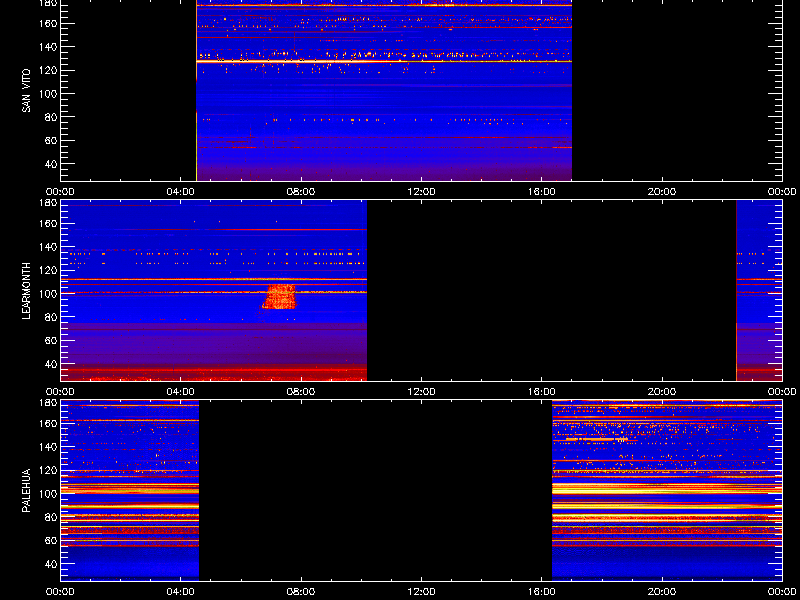The image size is (800, 600).
Task: Click the 80 frequency tick label on San Vito axis
Action: point(52,117)
